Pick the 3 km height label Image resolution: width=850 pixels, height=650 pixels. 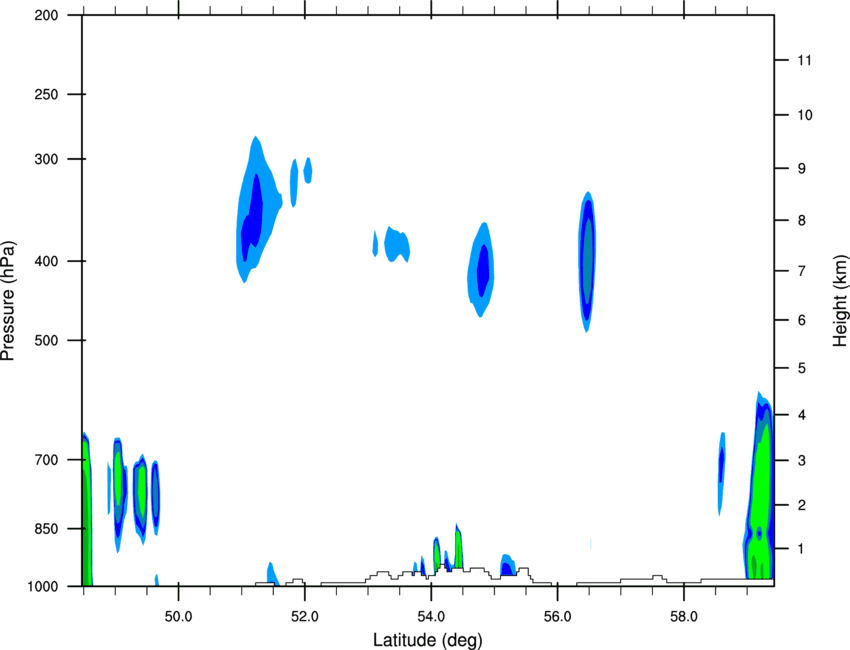(x=802, y=461)
